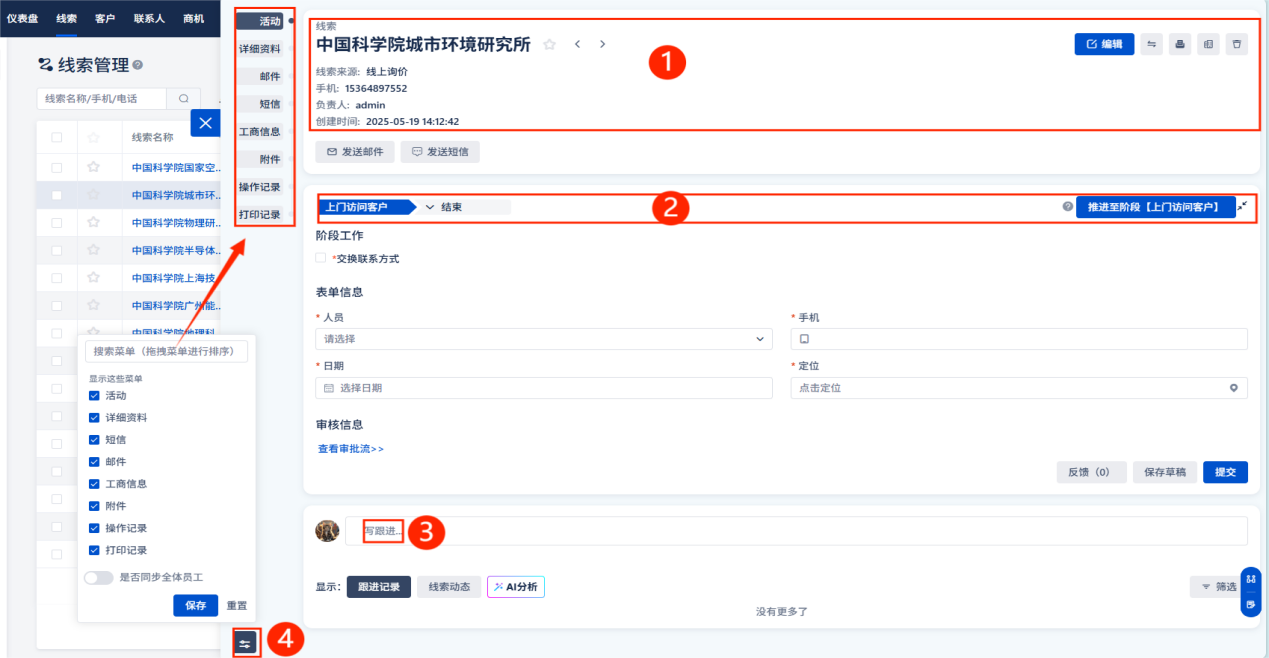Image resolution: width=1269 pixels, height=658 pixels.
Task: Click help icon beside 推进至阶段 button
Action: point(1067,207)
